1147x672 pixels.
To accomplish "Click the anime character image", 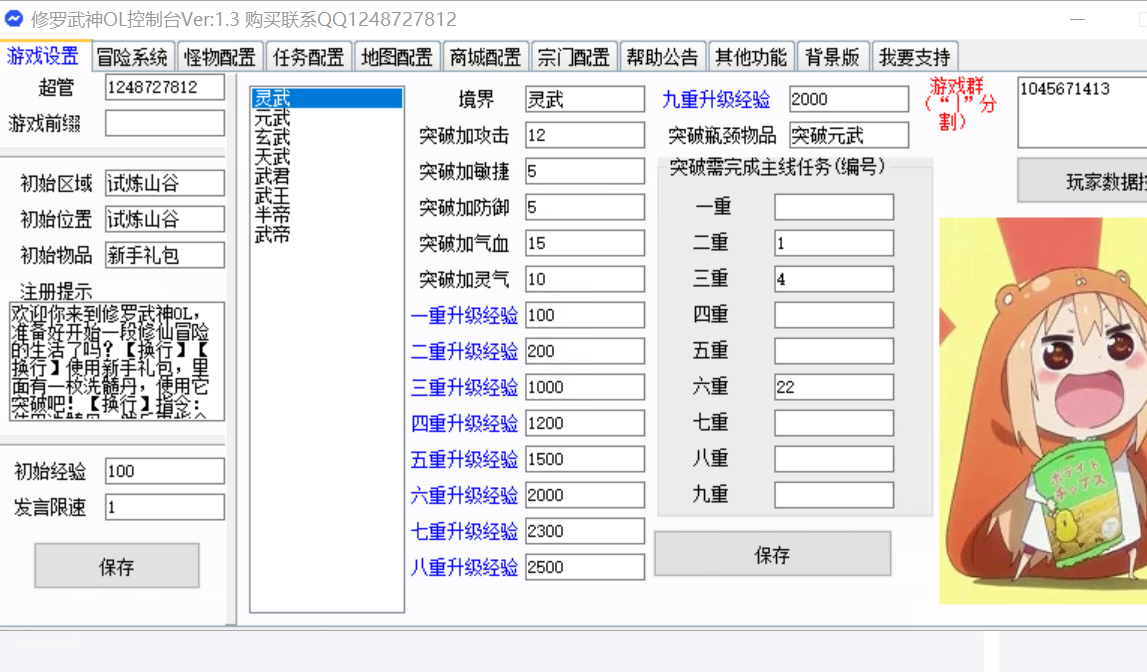I will point(1042,410).
